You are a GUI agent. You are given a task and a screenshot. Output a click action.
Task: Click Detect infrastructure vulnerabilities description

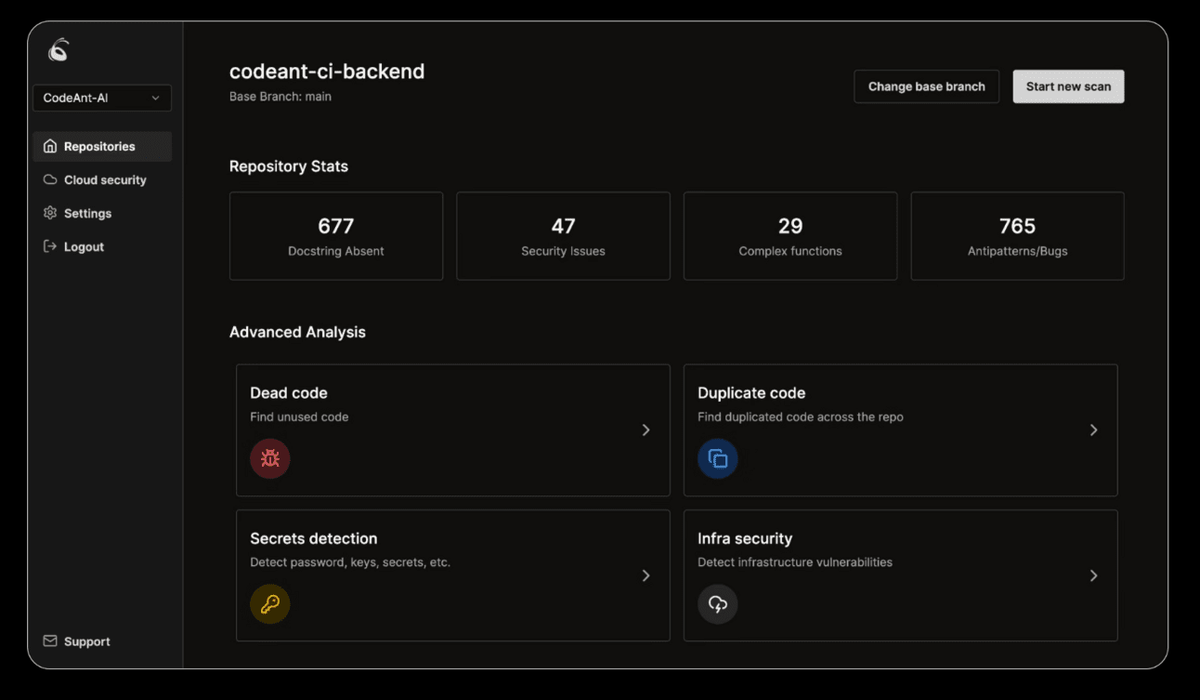tap(795, 562)
